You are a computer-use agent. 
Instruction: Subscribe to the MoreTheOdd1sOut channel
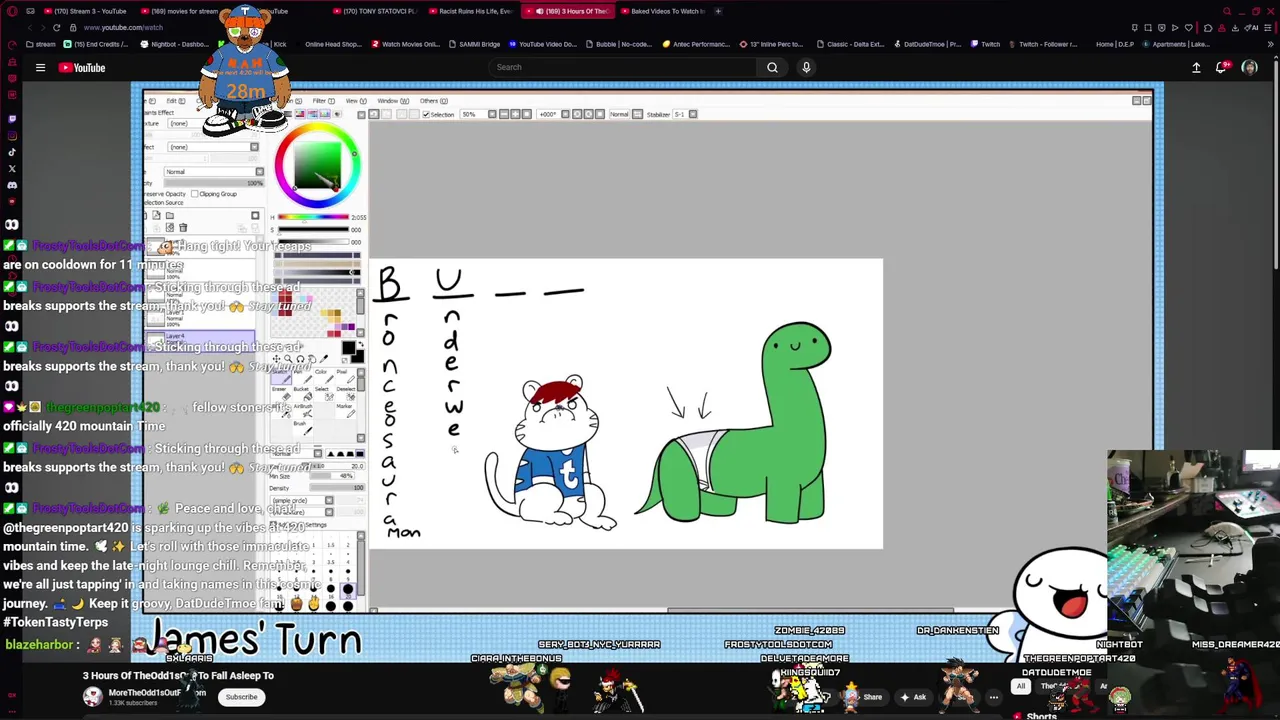tap(241, 697)
